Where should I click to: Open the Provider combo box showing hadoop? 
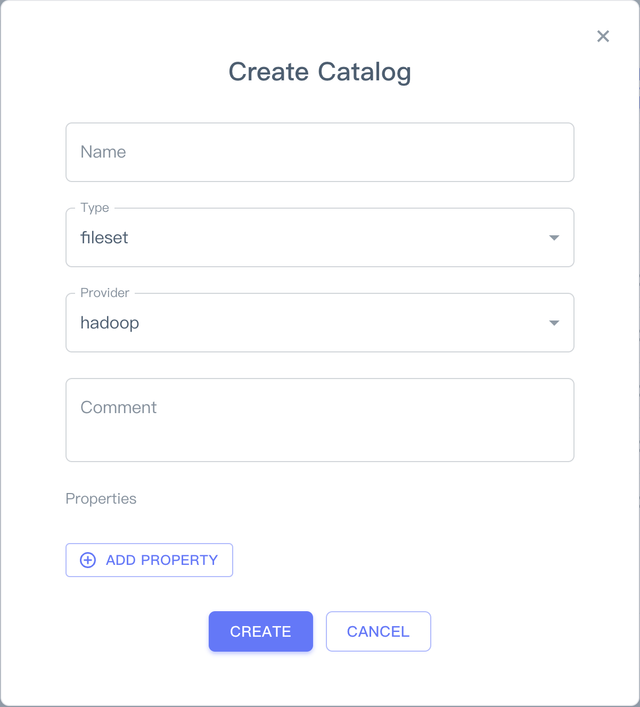coord(300,323)
